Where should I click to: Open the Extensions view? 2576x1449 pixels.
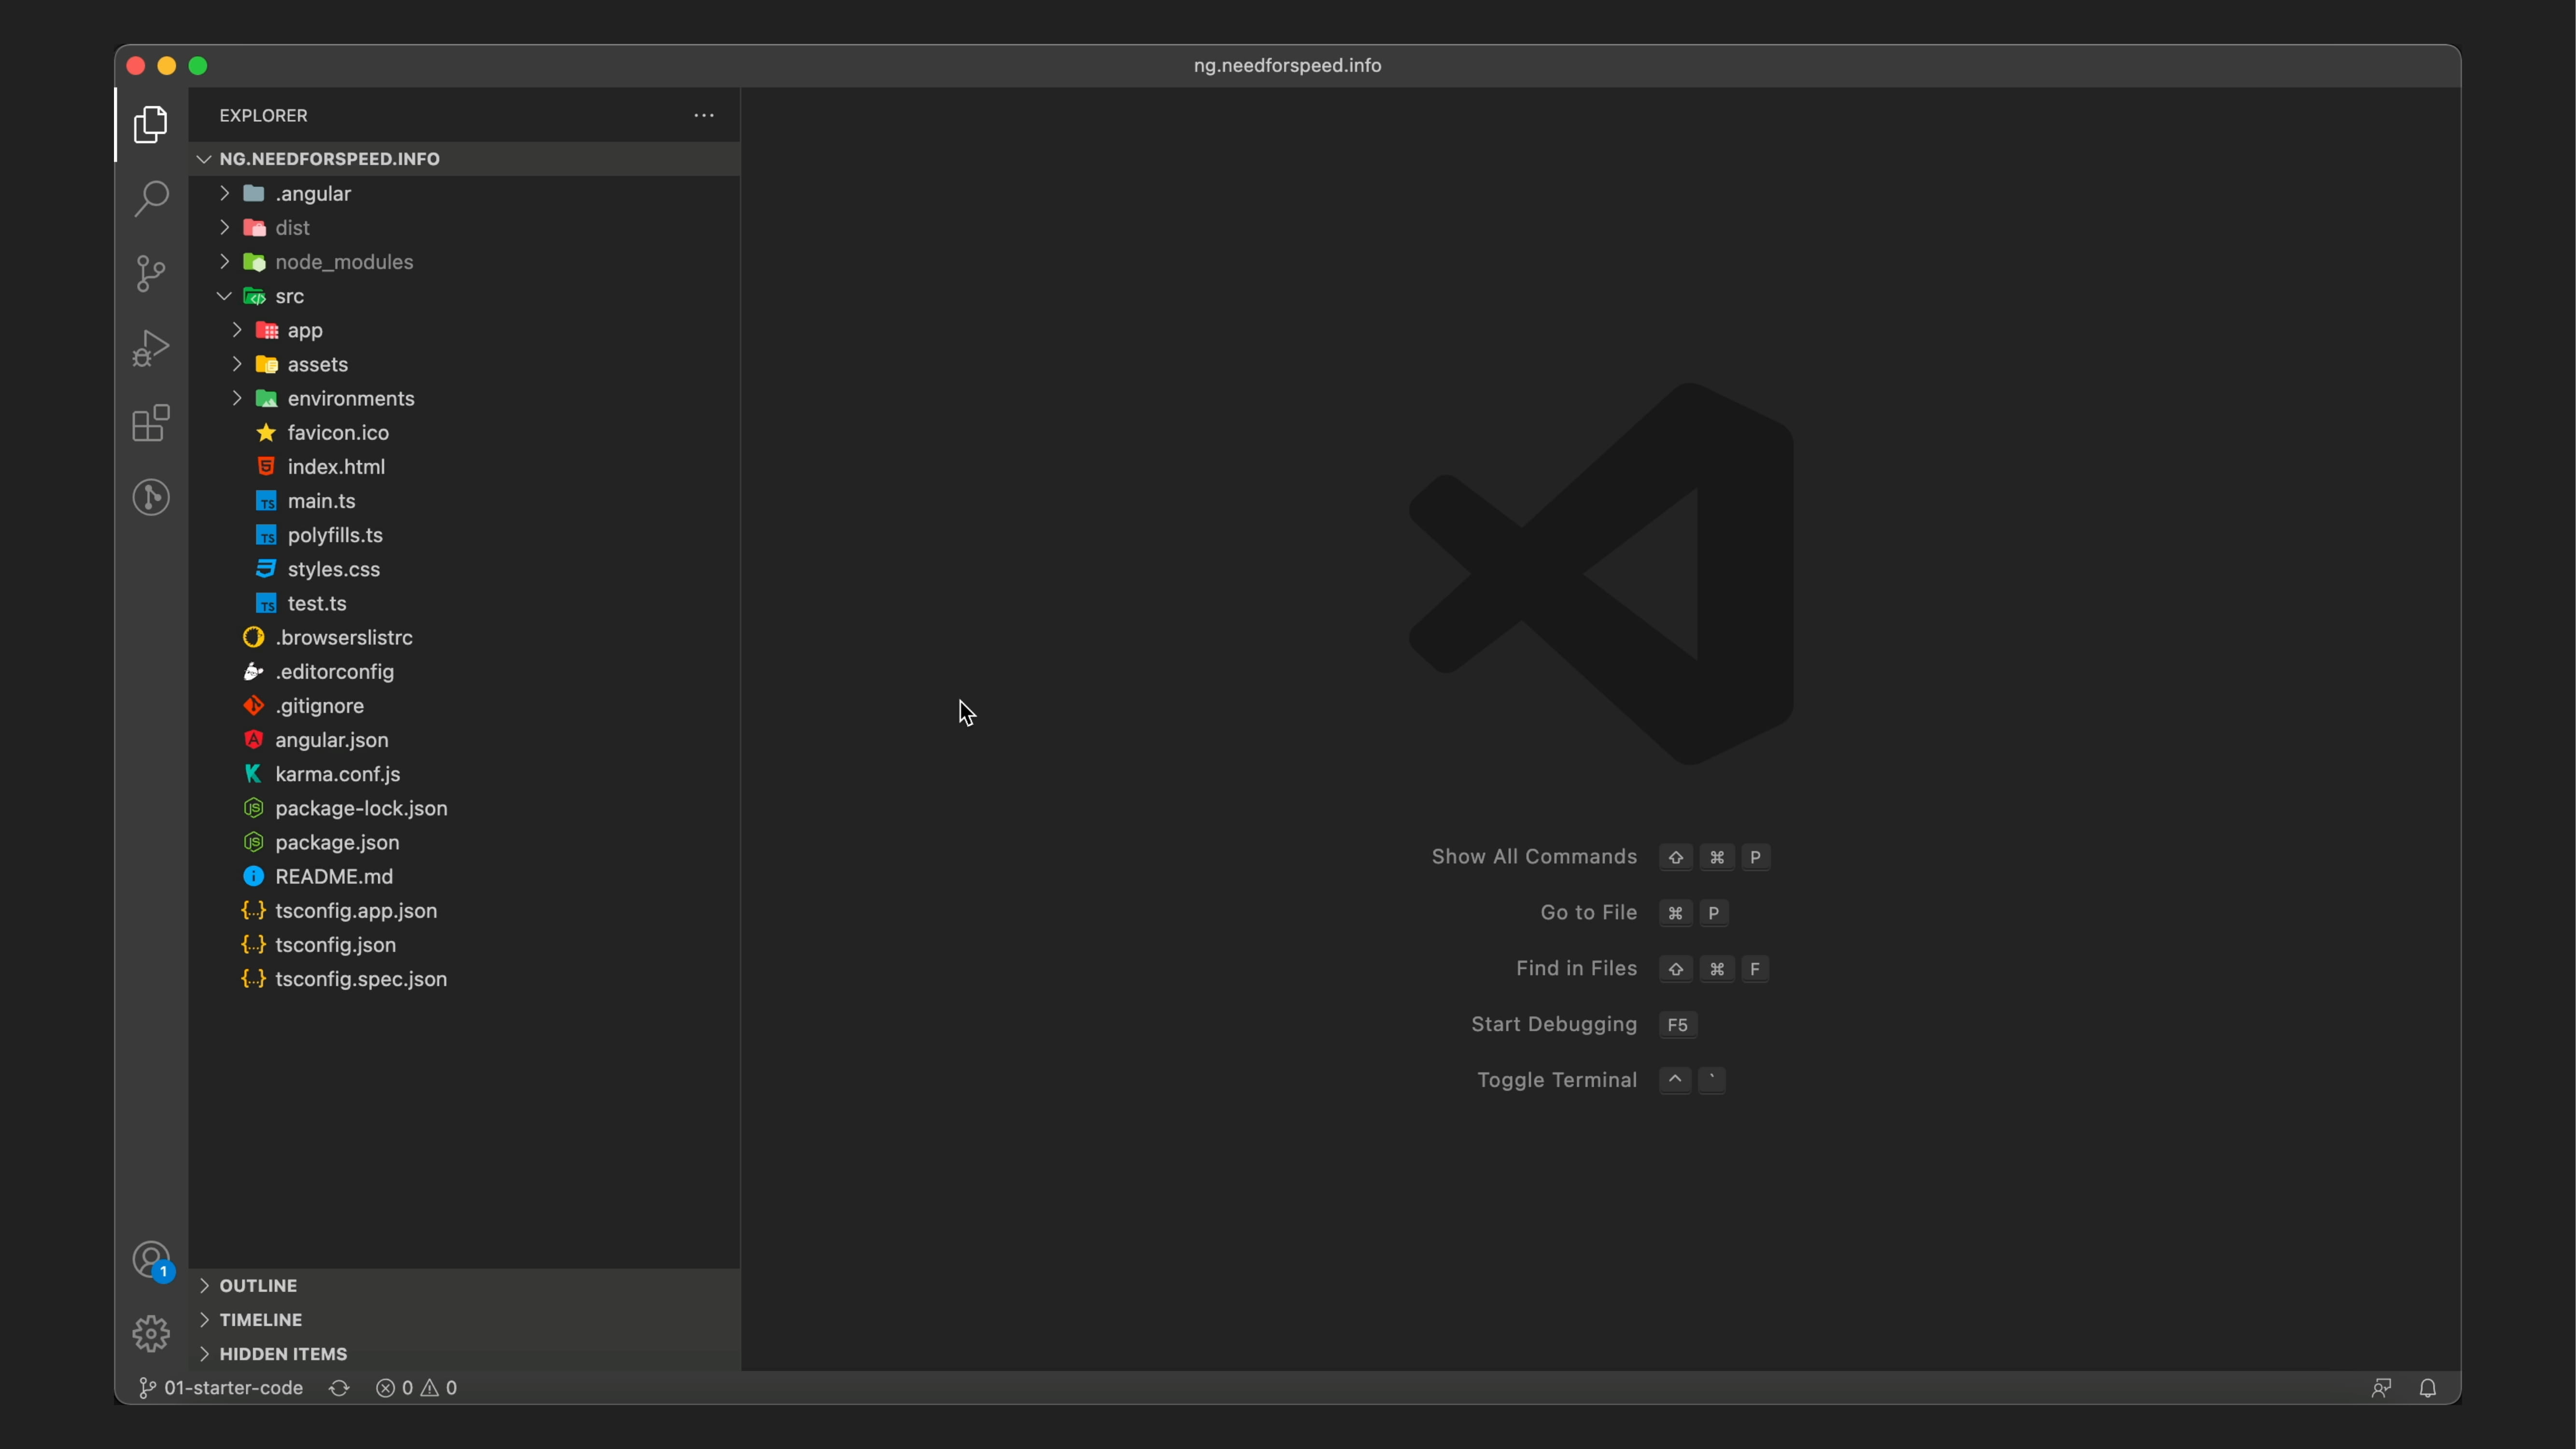(151, 423)
